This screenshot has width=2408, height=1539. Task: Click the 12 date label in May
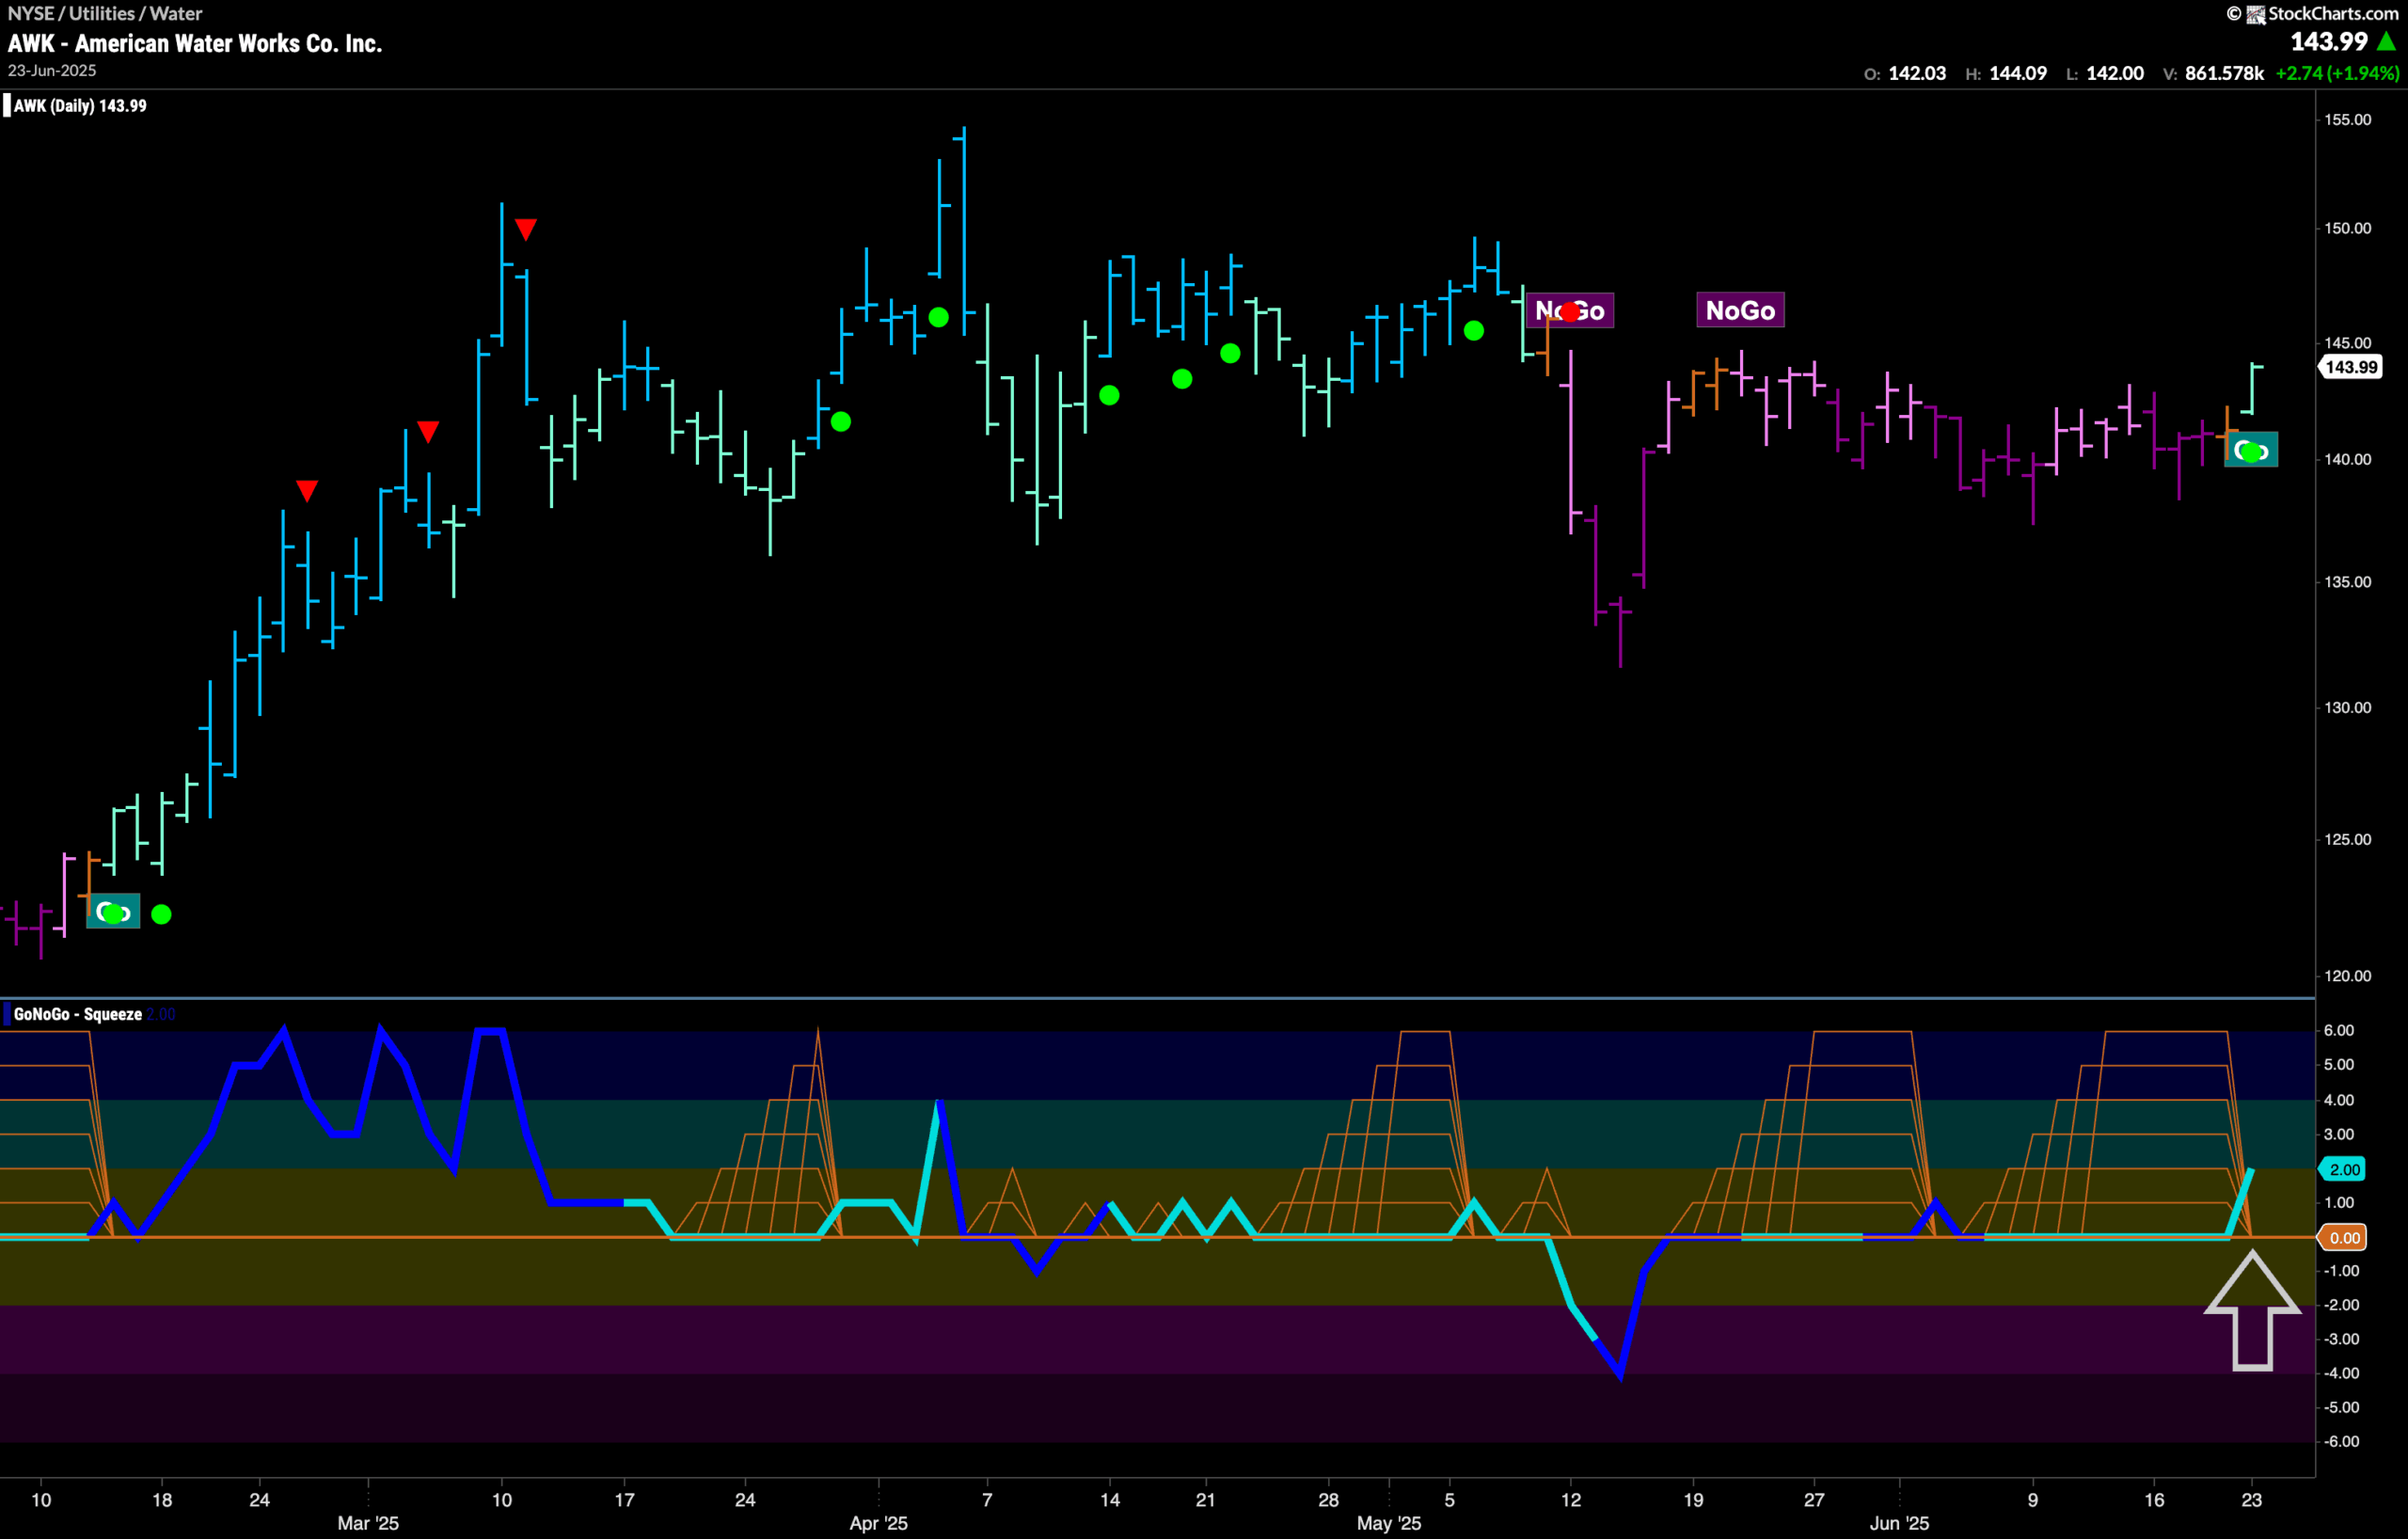1571,1500
